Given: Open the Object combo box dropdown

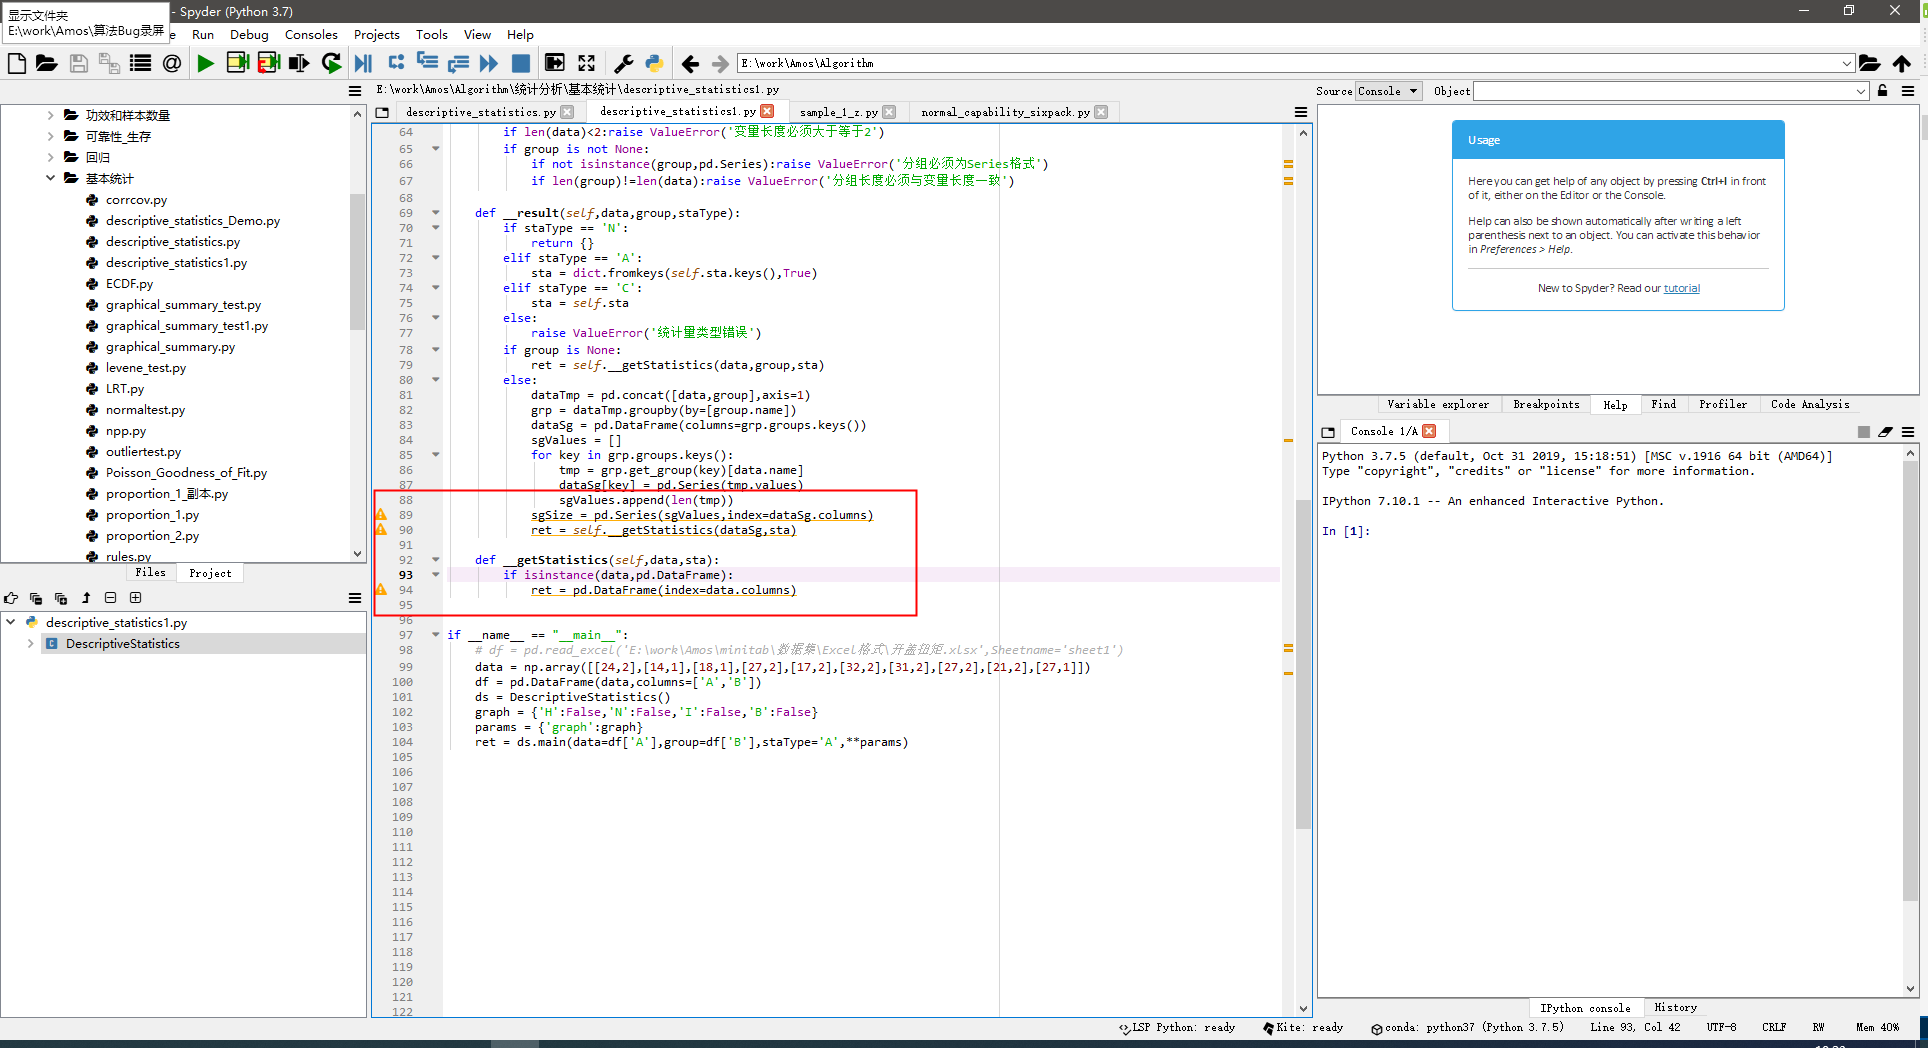Looking at the screenshot, I should tap(1861, 91).
